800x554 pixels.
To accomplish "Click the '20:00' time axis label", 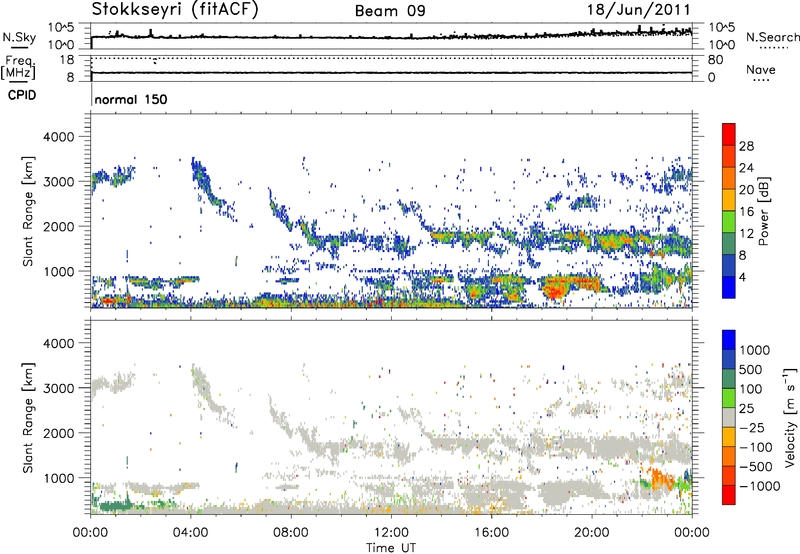I will (591, 533).
